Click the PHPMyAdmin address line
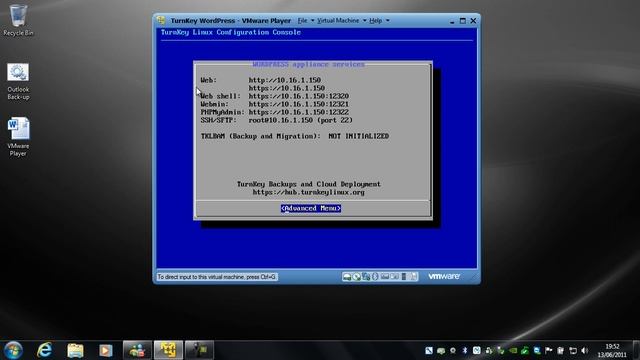This screenshot has width=640, height=360. (275, 112)
